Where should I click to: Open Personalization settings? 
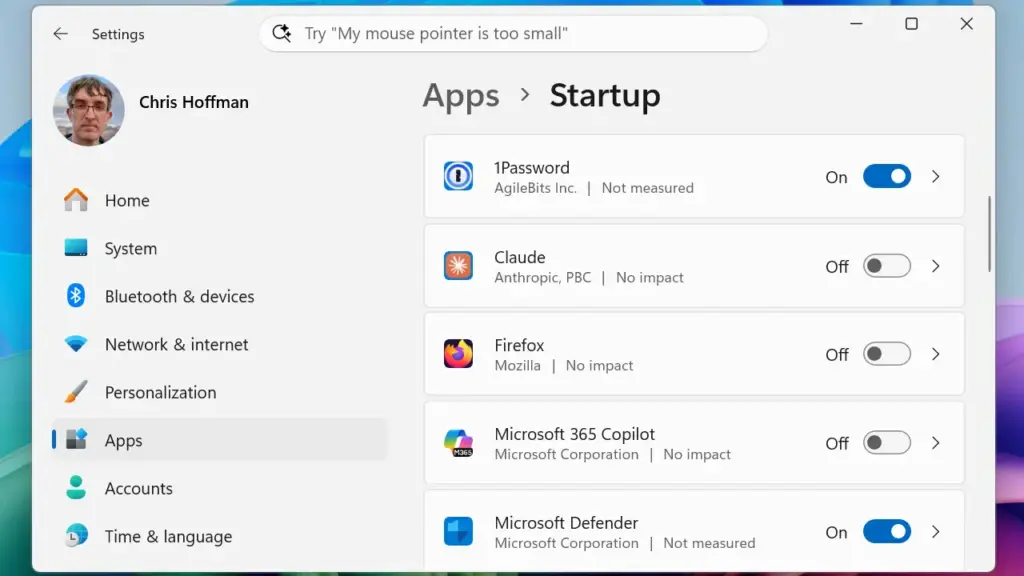(219, 392)
